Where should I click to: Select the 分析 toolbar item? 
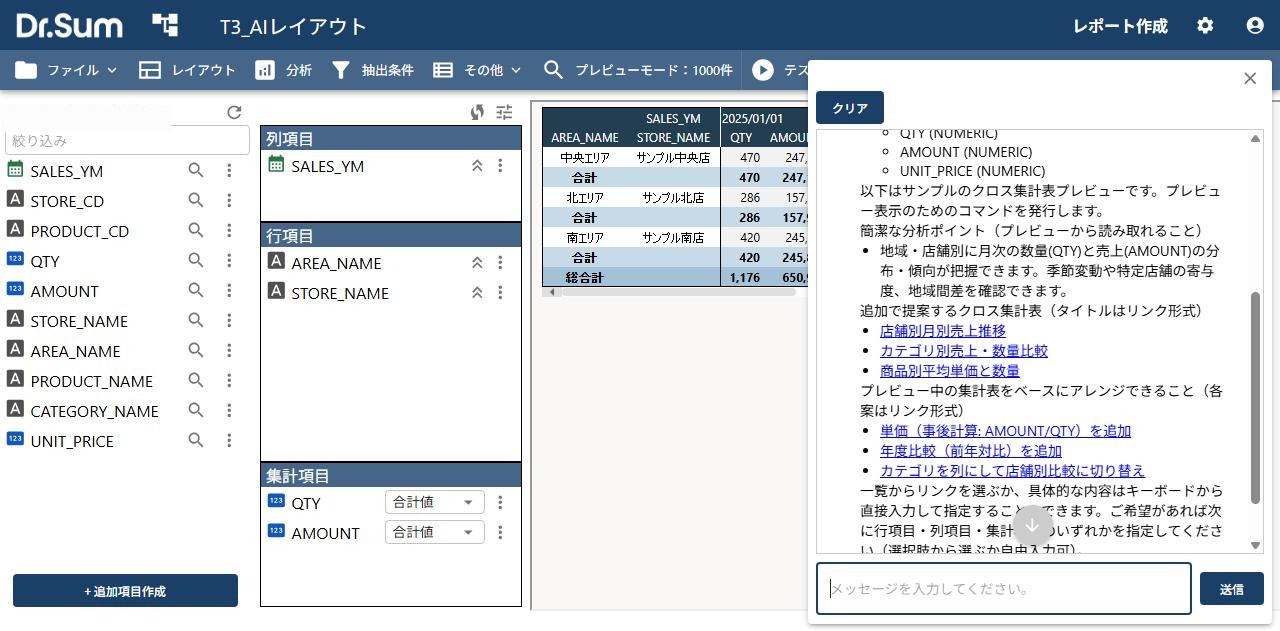(284, 70)
